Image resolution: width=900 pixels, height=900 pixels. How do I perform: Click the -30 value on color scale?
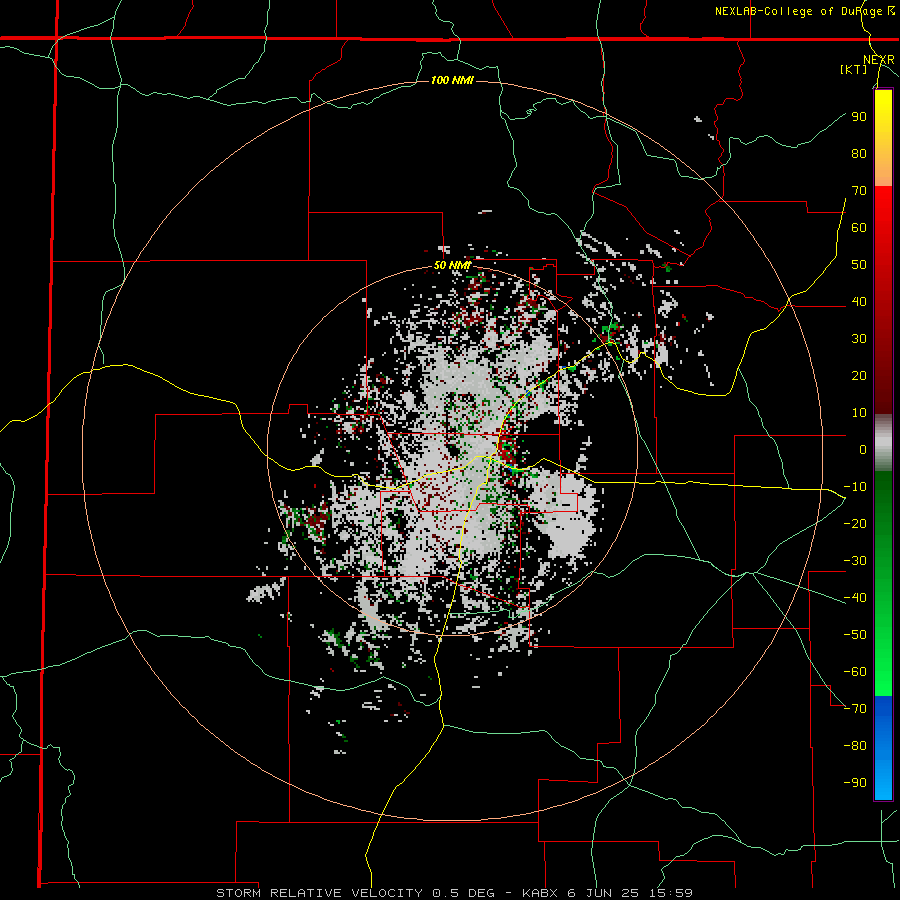[x=855, y=561]
